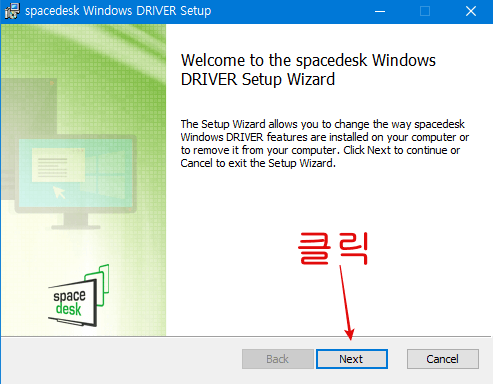Image resolution: width=493 pixels, height=384 pixels.
Task: Click the Next button
Action: (352, 359)
